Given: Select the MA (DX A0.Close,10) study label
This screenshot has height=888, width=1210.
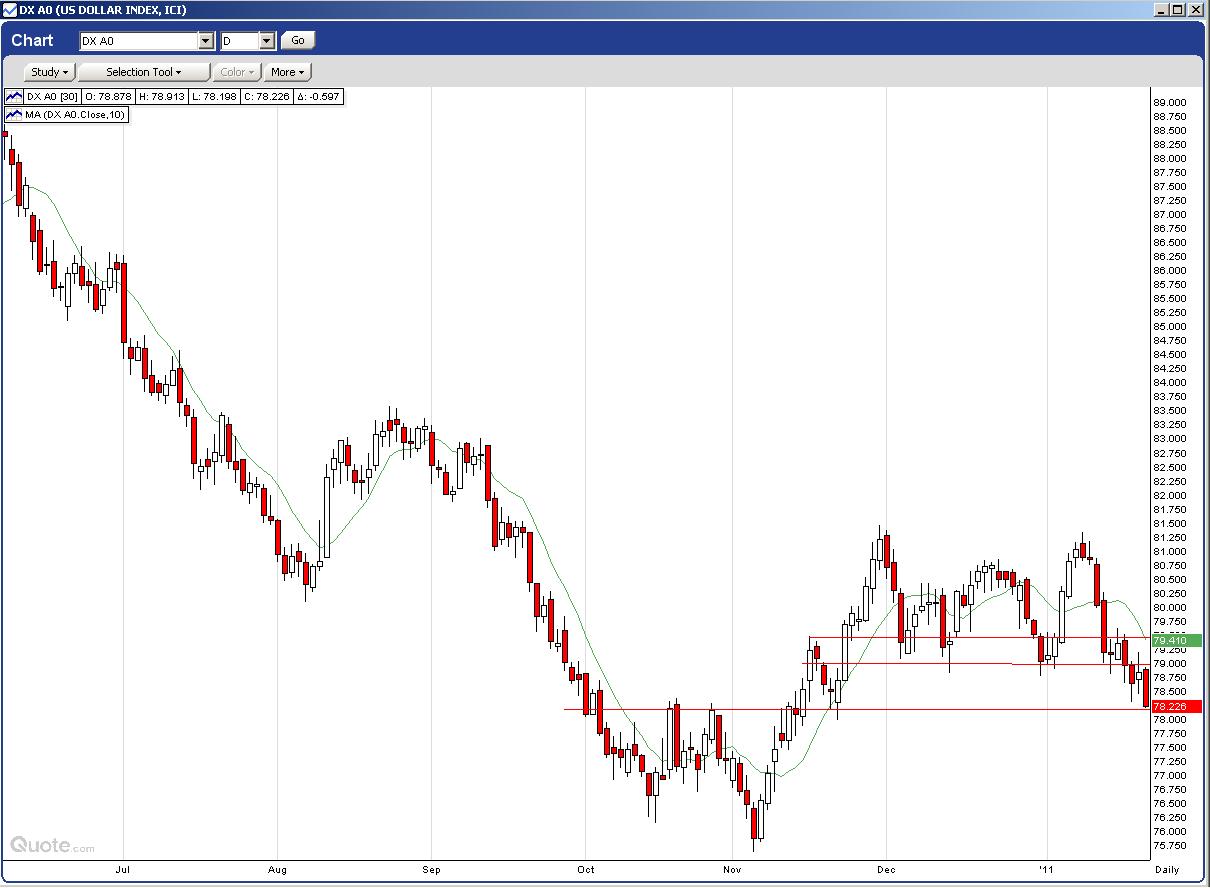Looking at the screenshot, I should [76, 114].
